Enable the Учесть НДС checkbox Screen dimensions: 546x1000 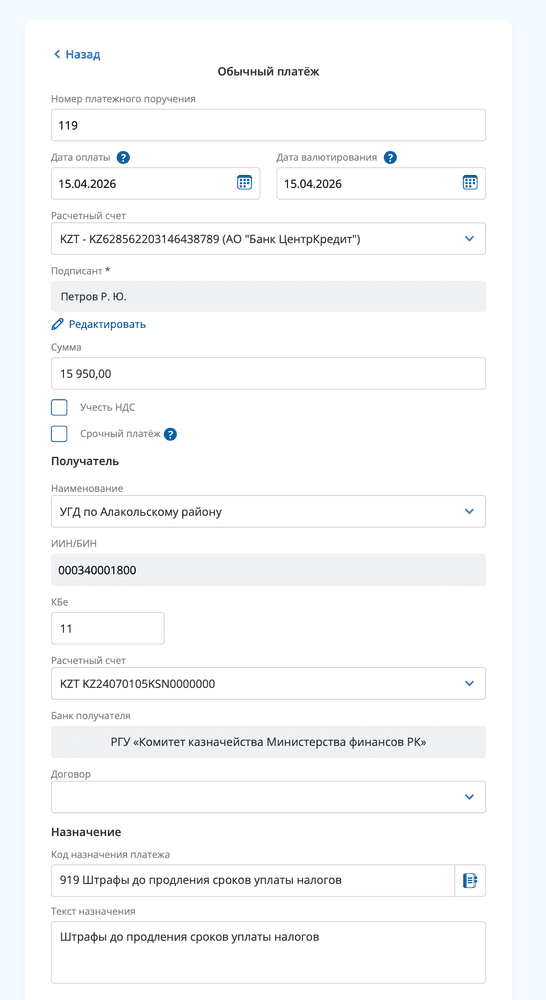tap(59, 408)
